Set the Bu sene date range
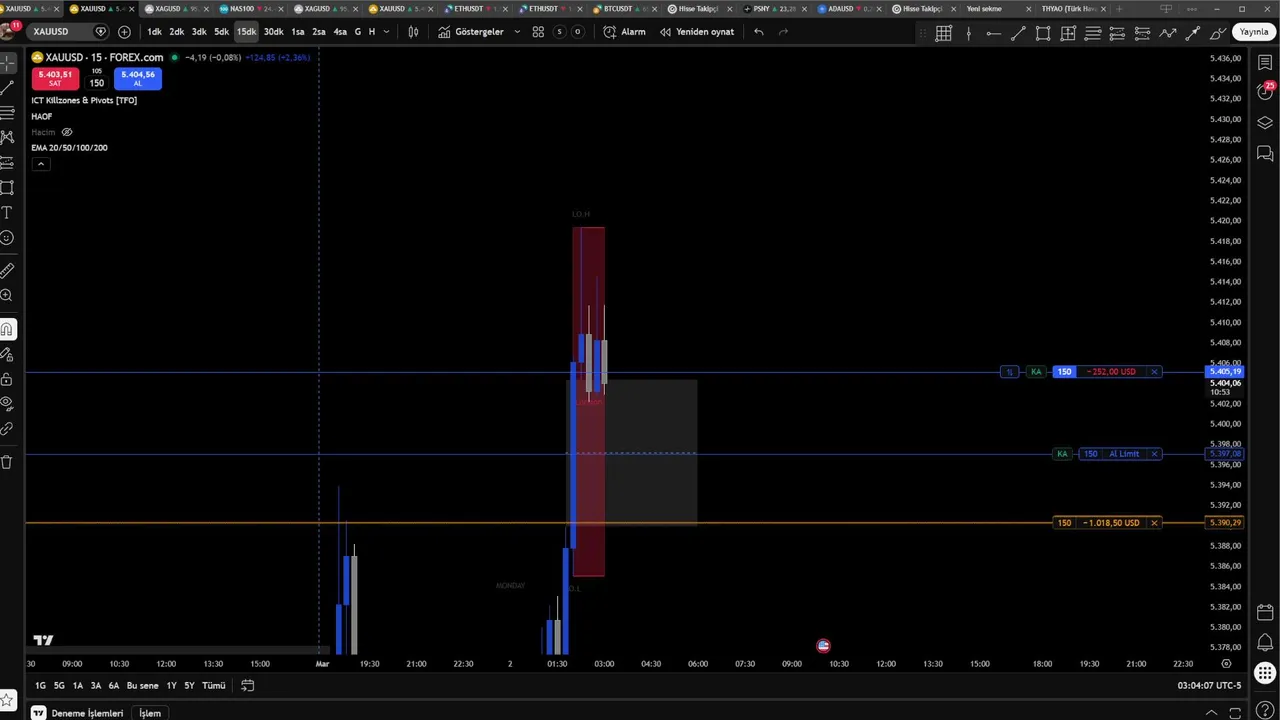 click(142, 685)
